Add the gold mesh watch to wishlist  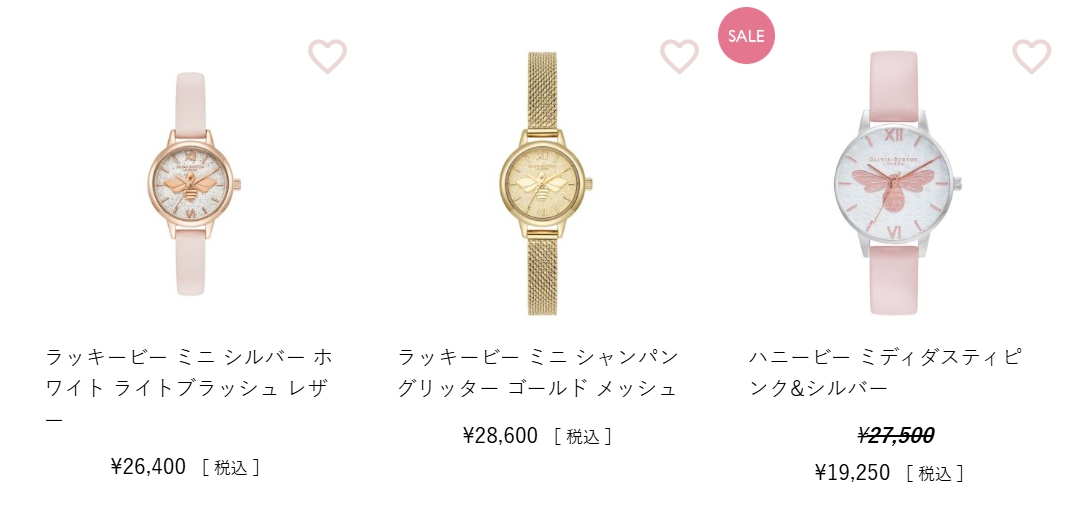(679, 57)
